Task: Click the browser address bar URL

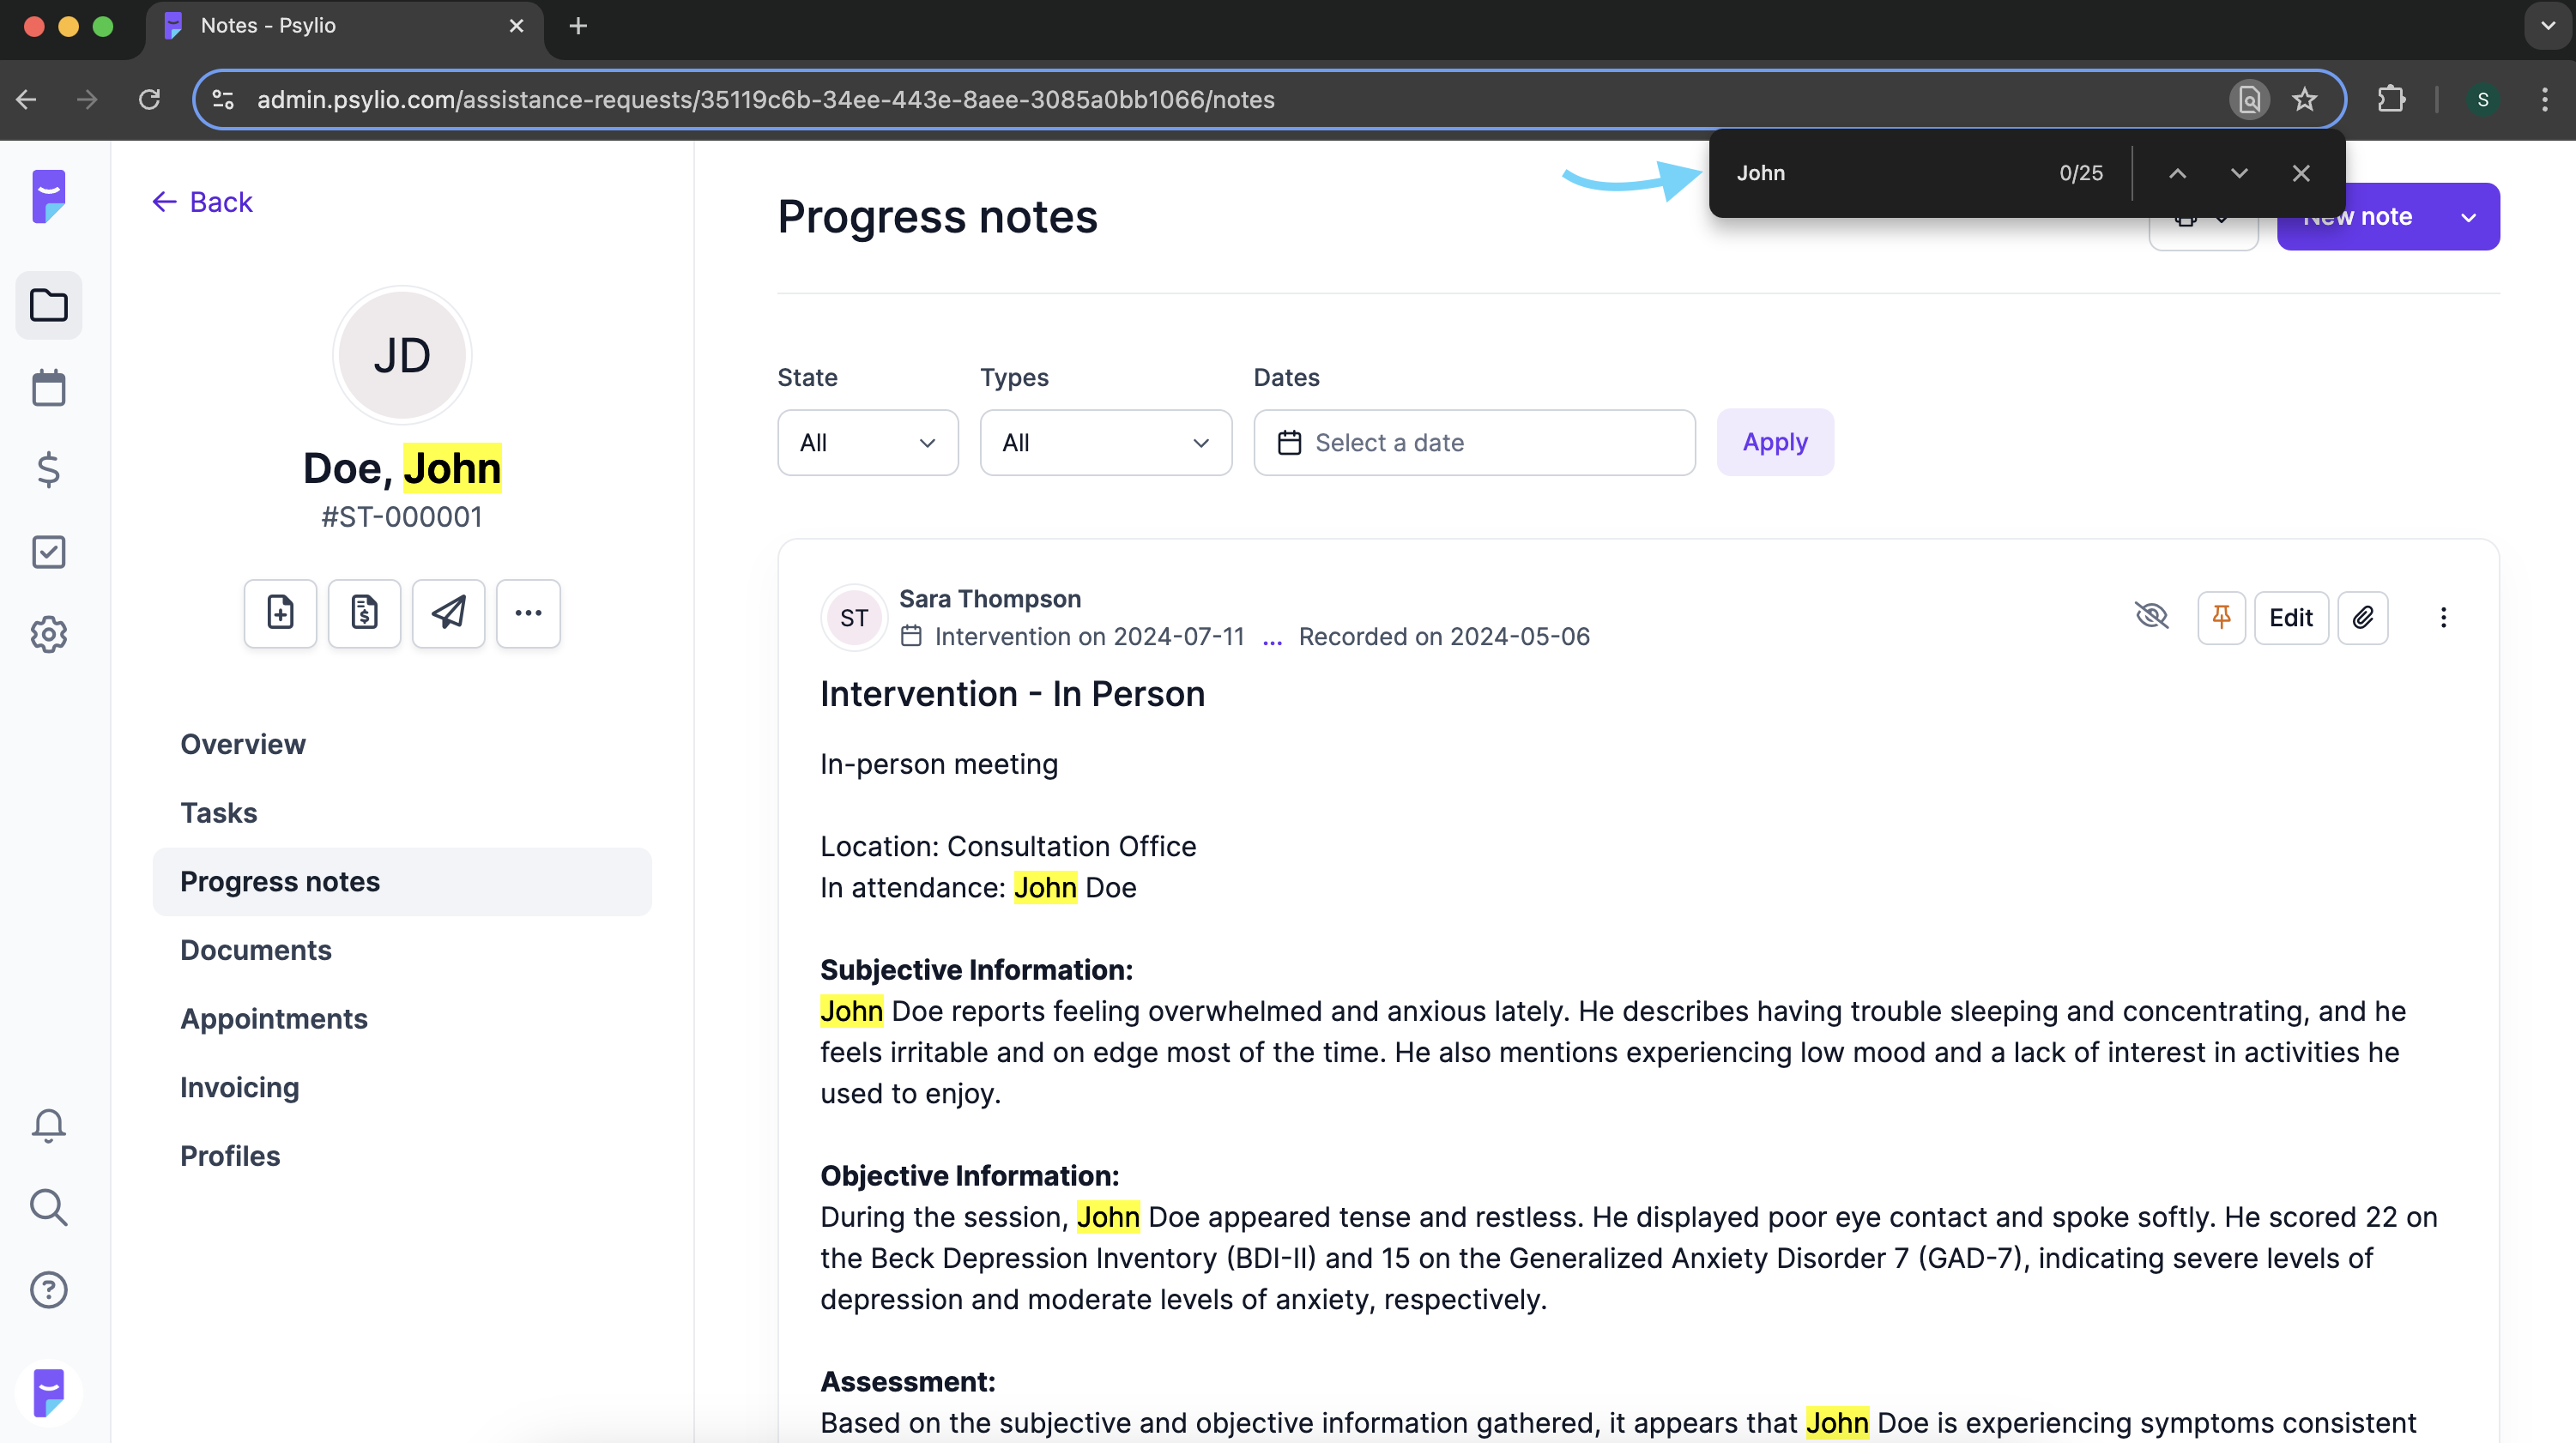Action: 766,99
